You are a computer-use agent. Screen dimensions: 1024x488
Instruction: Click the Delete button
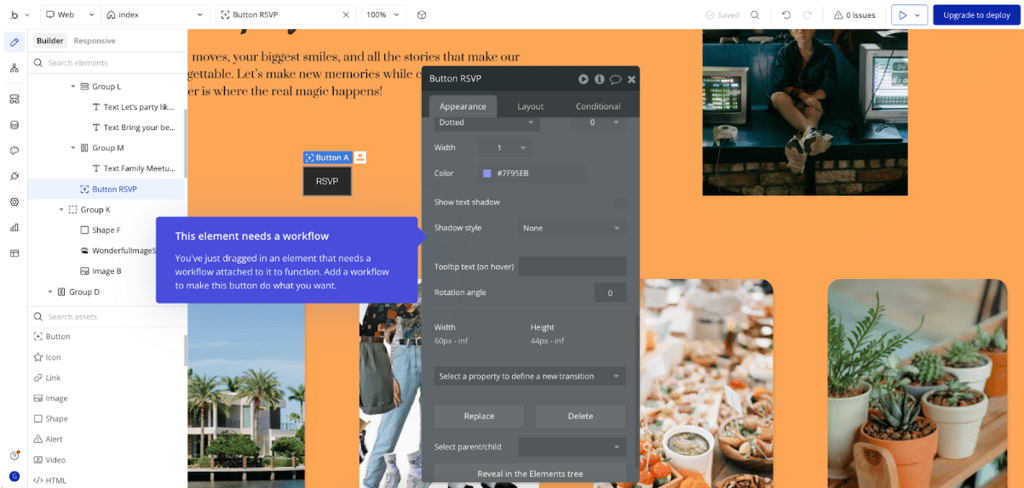click(581, 416)
